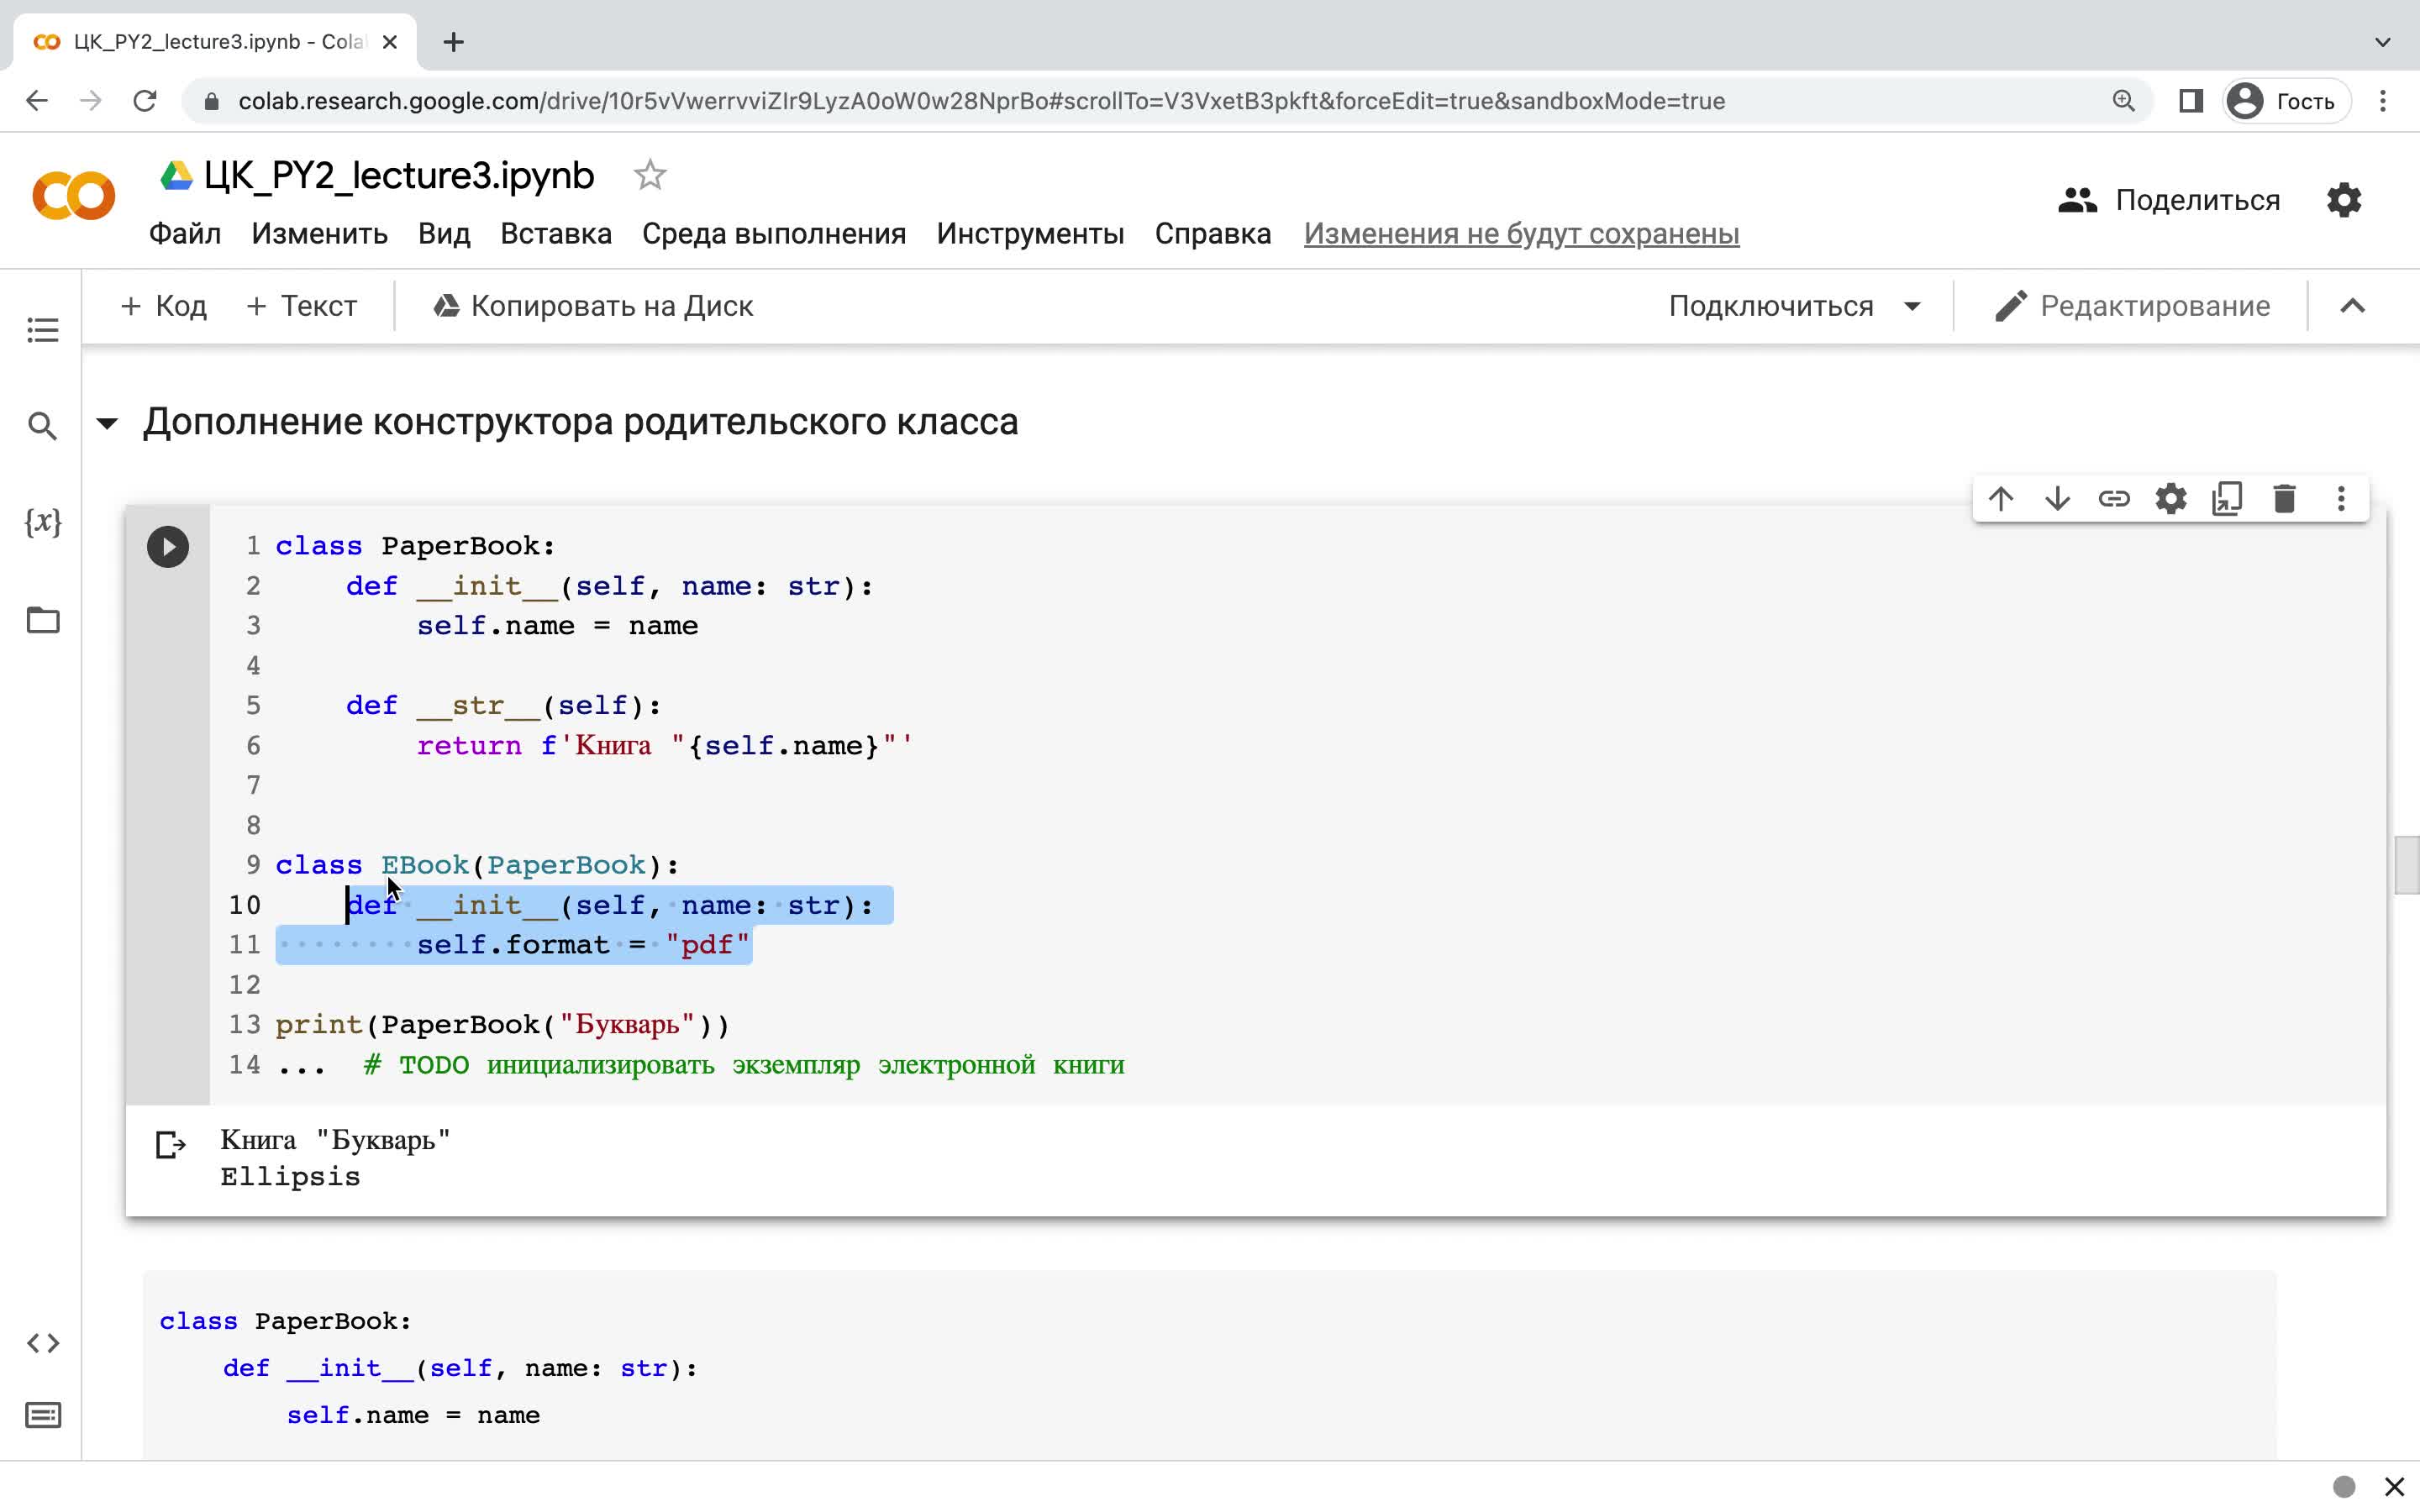The width and height of the screenshot is (2420, 1512).
Task: Open Справка menu
Action: pos(1213,234)
